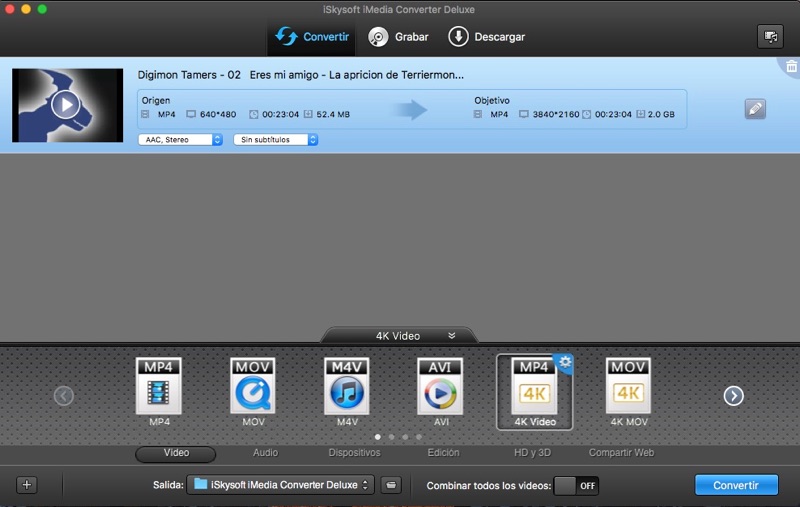Click the source size 52.4 MB
This screenshot has width=800, height=507.
pos(333,114)
